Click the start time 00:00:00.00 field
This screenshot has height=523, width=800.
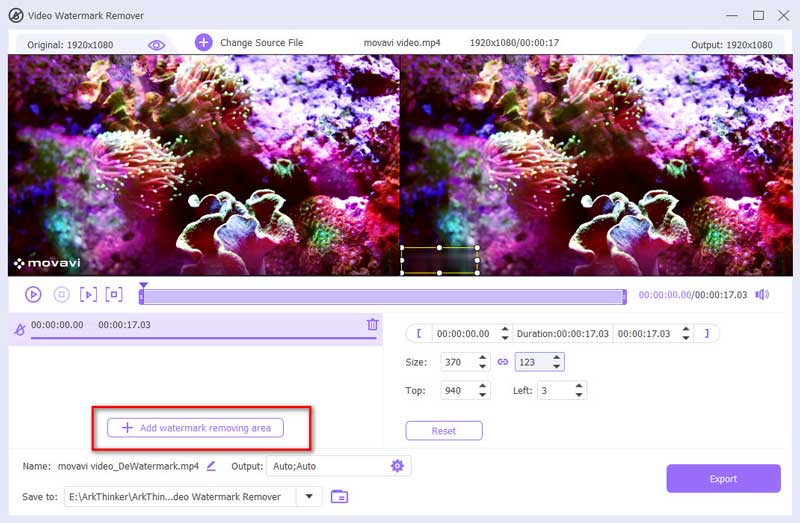tap(465, 334)
